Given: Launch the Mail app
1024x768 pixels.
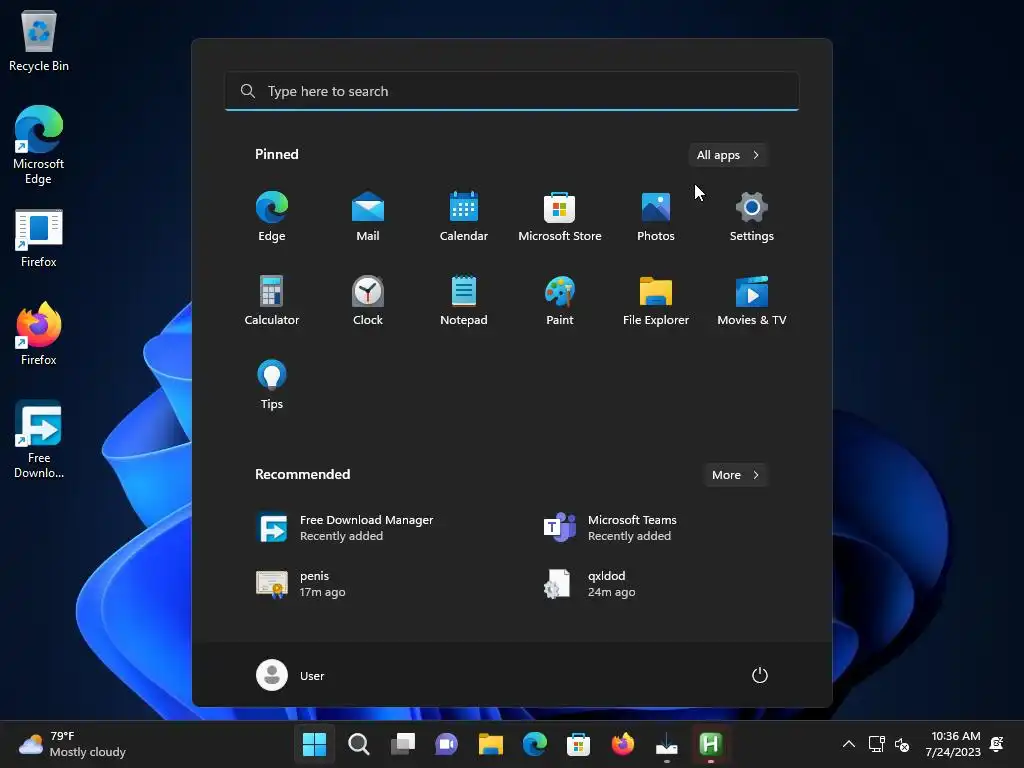Looking at the screenshot, I should [x=368, y=216].
